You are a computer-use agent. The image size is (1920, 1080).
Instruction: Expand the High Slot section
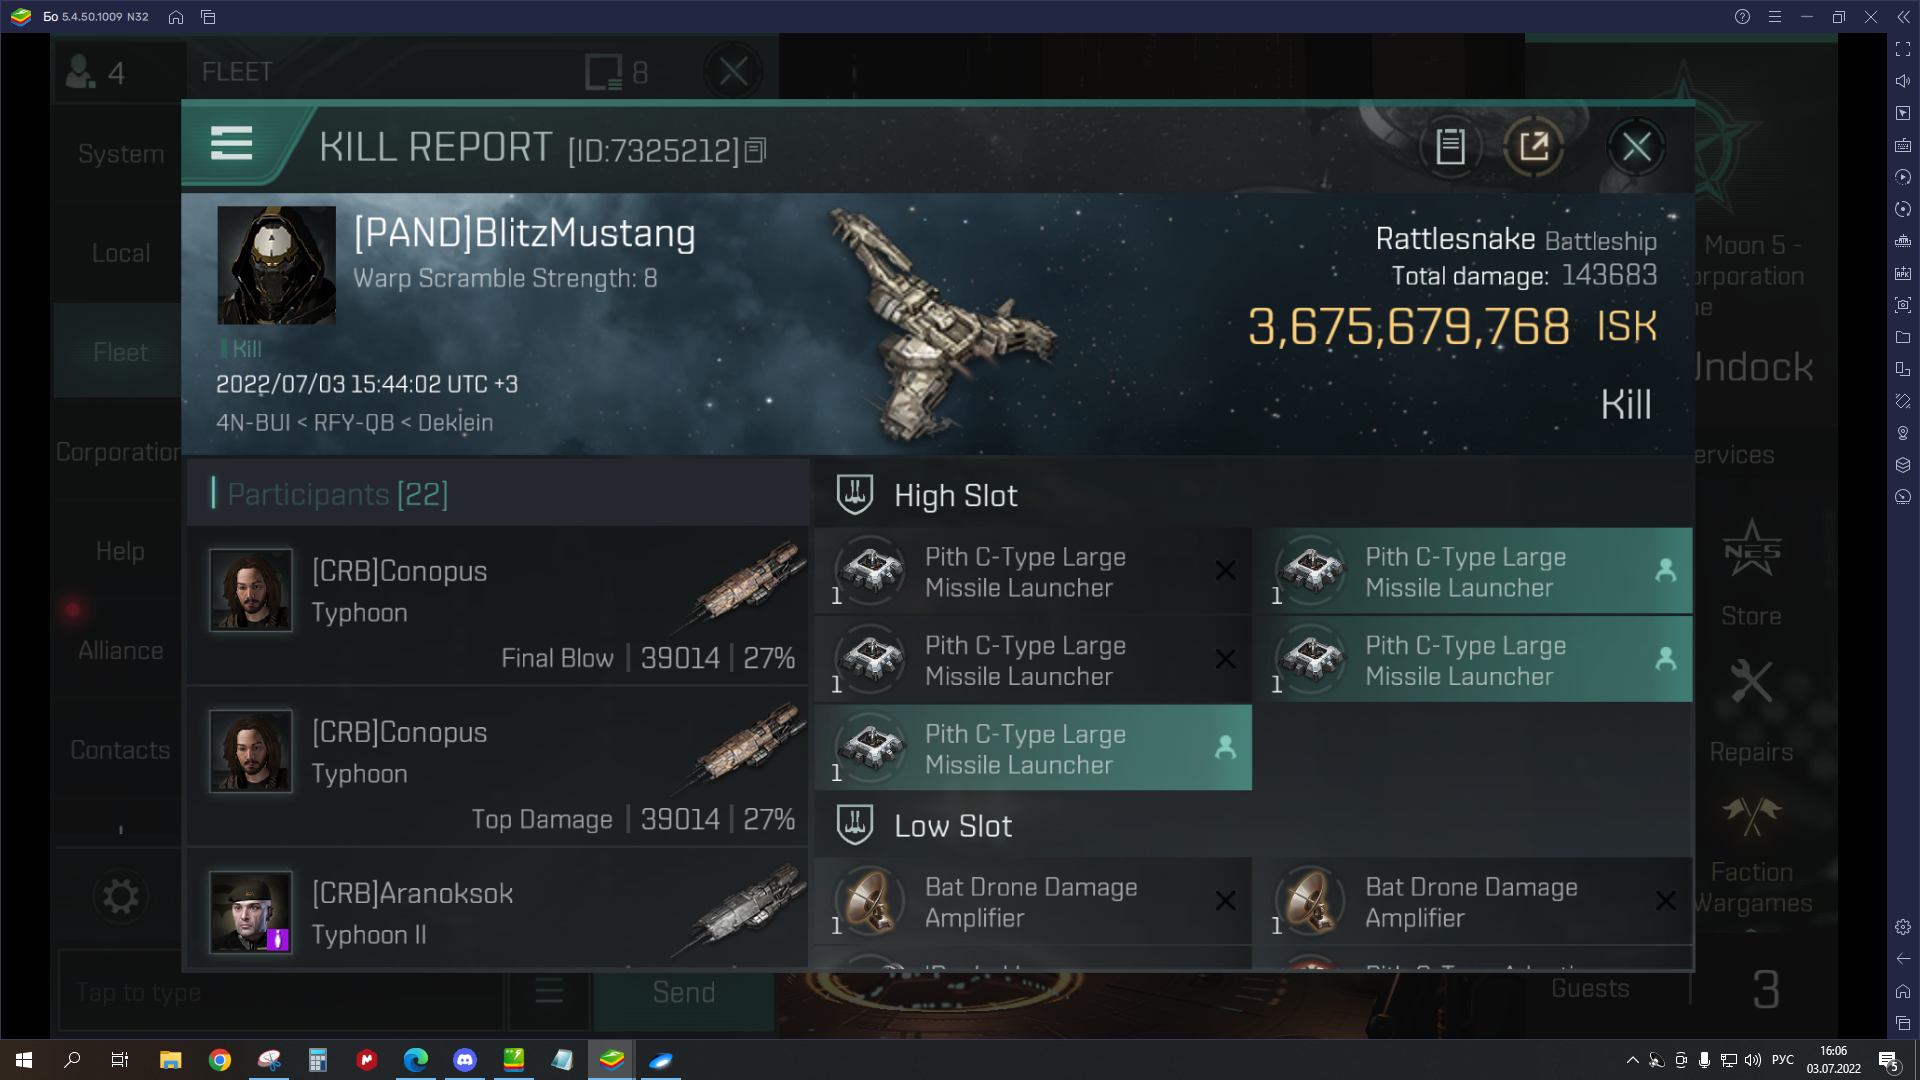point(956,495)
